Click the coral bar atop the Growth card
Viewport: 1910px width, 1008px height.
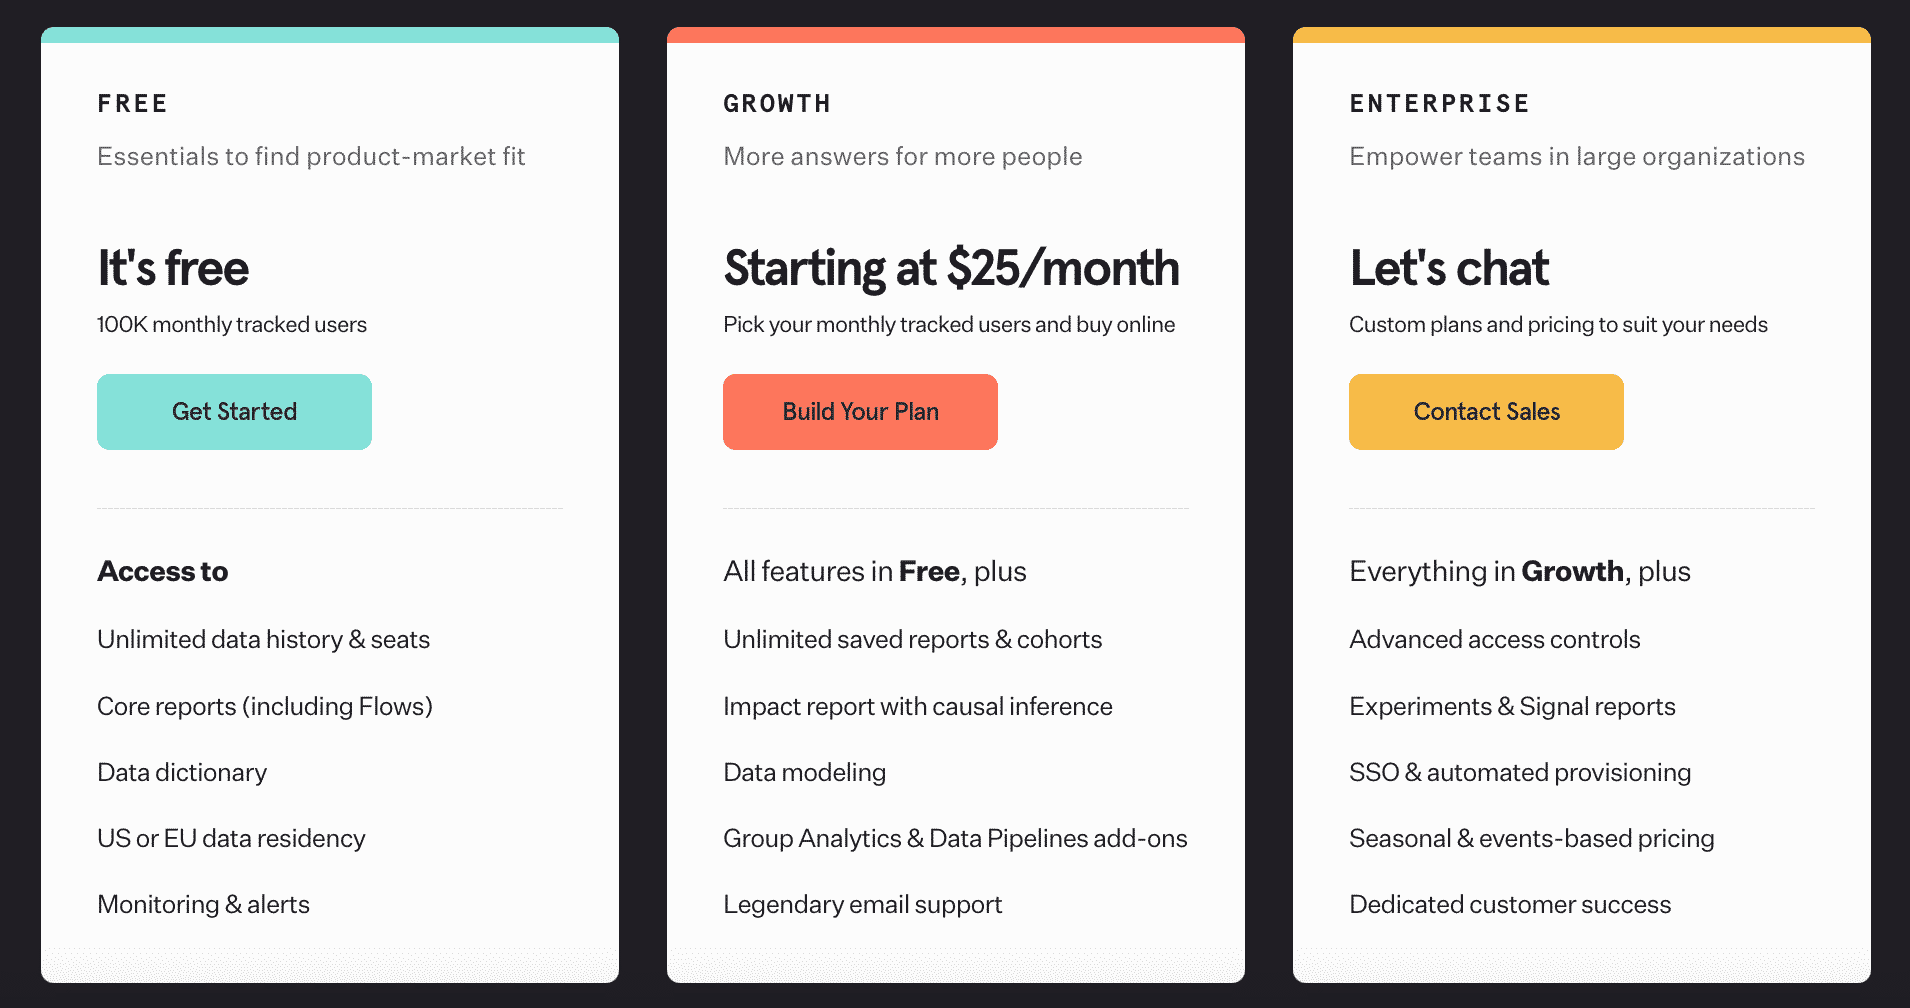(x=956, y=35)
